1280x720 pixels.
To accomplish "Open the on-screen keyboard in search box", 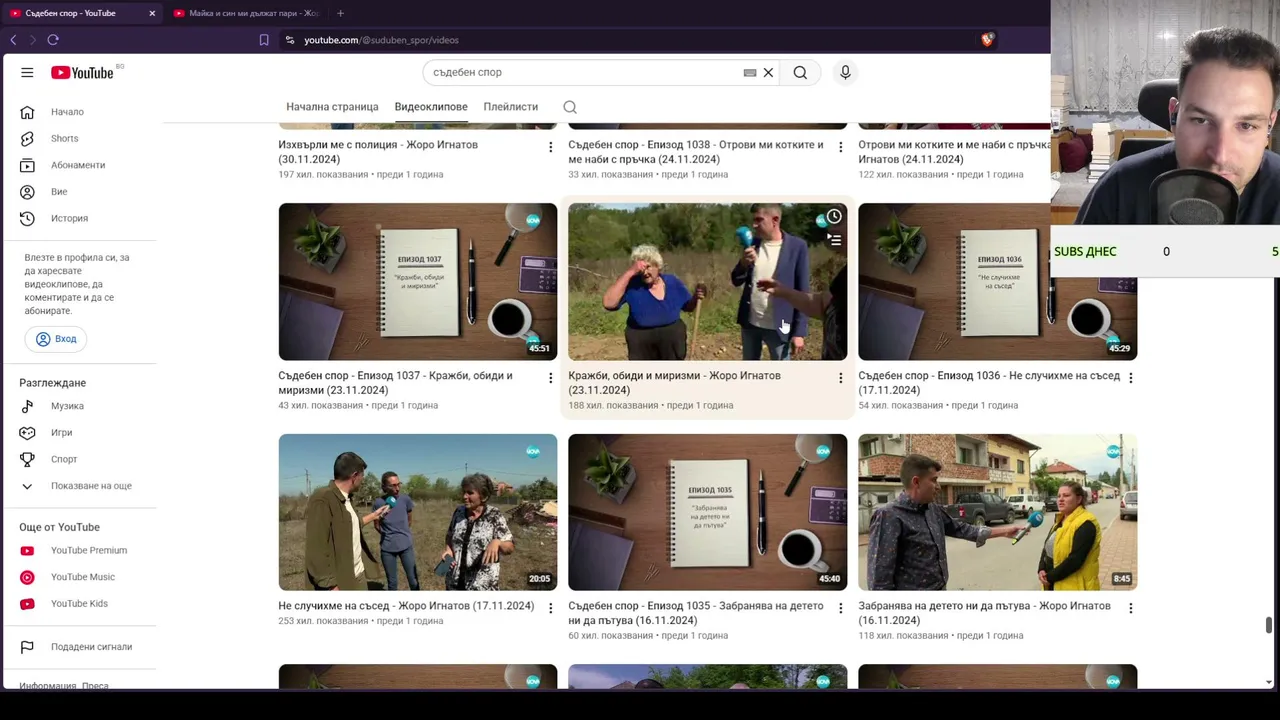I will click(749, 72).
